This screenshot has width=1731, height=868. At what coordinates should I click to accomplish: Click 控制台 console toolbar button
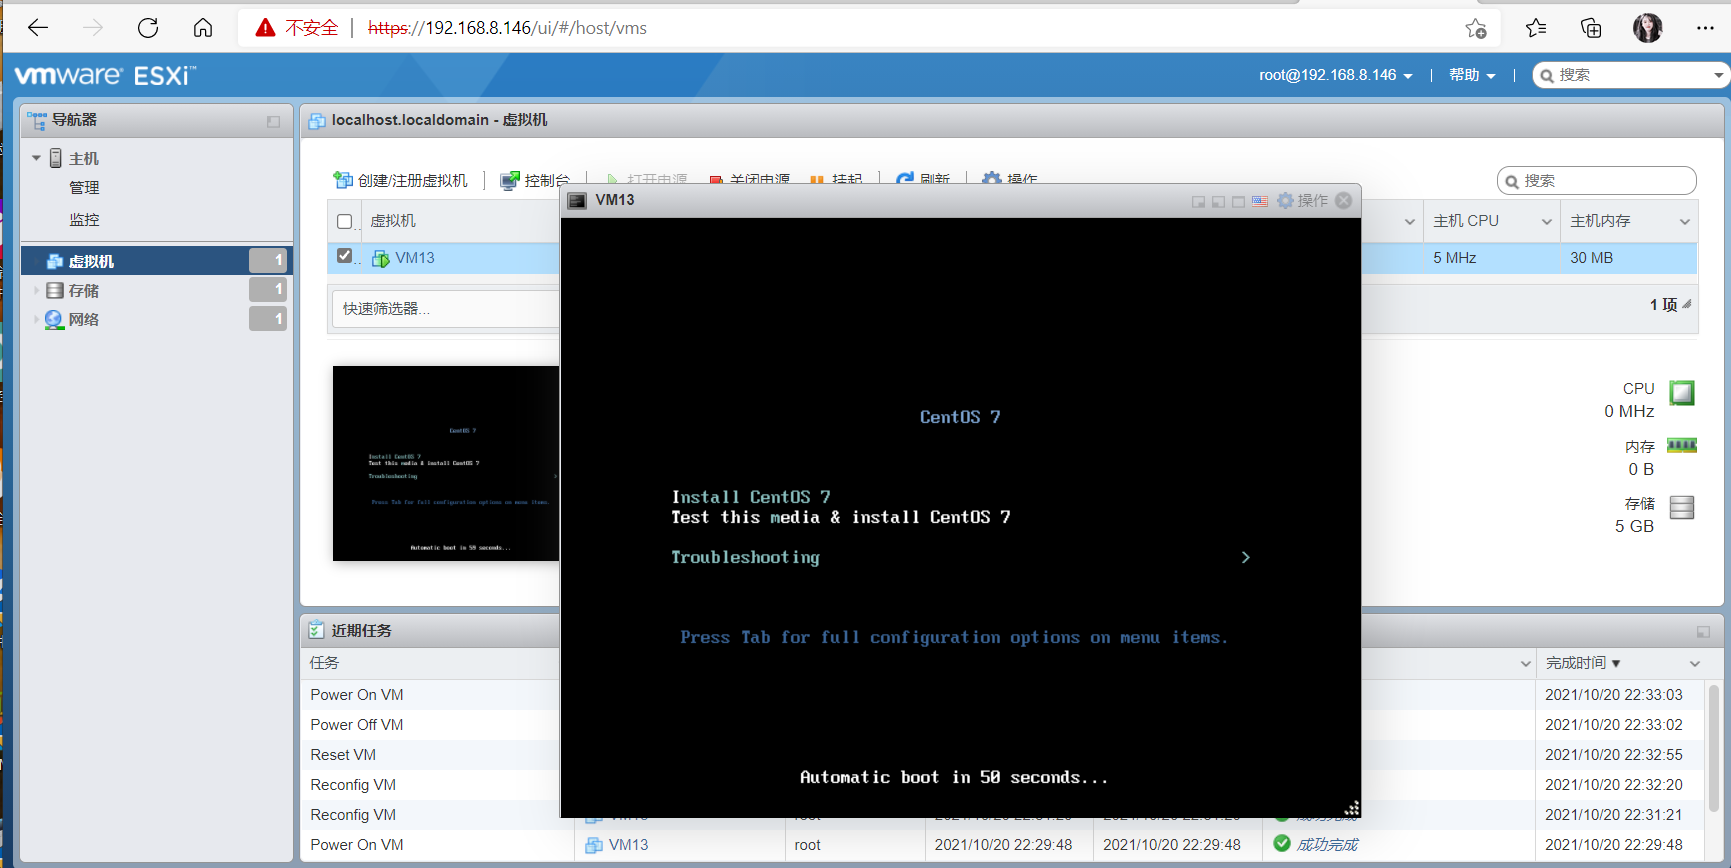click(535, 180)
